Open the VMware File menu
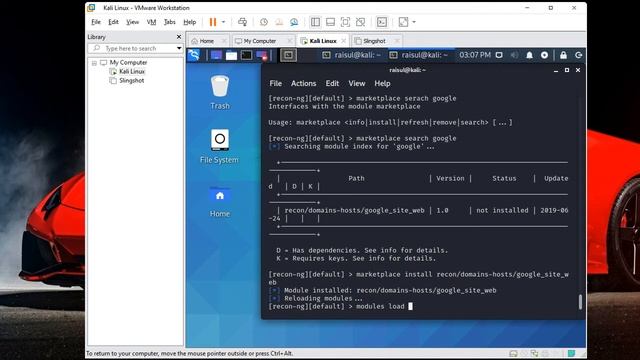640x360 pixels. [x=96, y=22]
